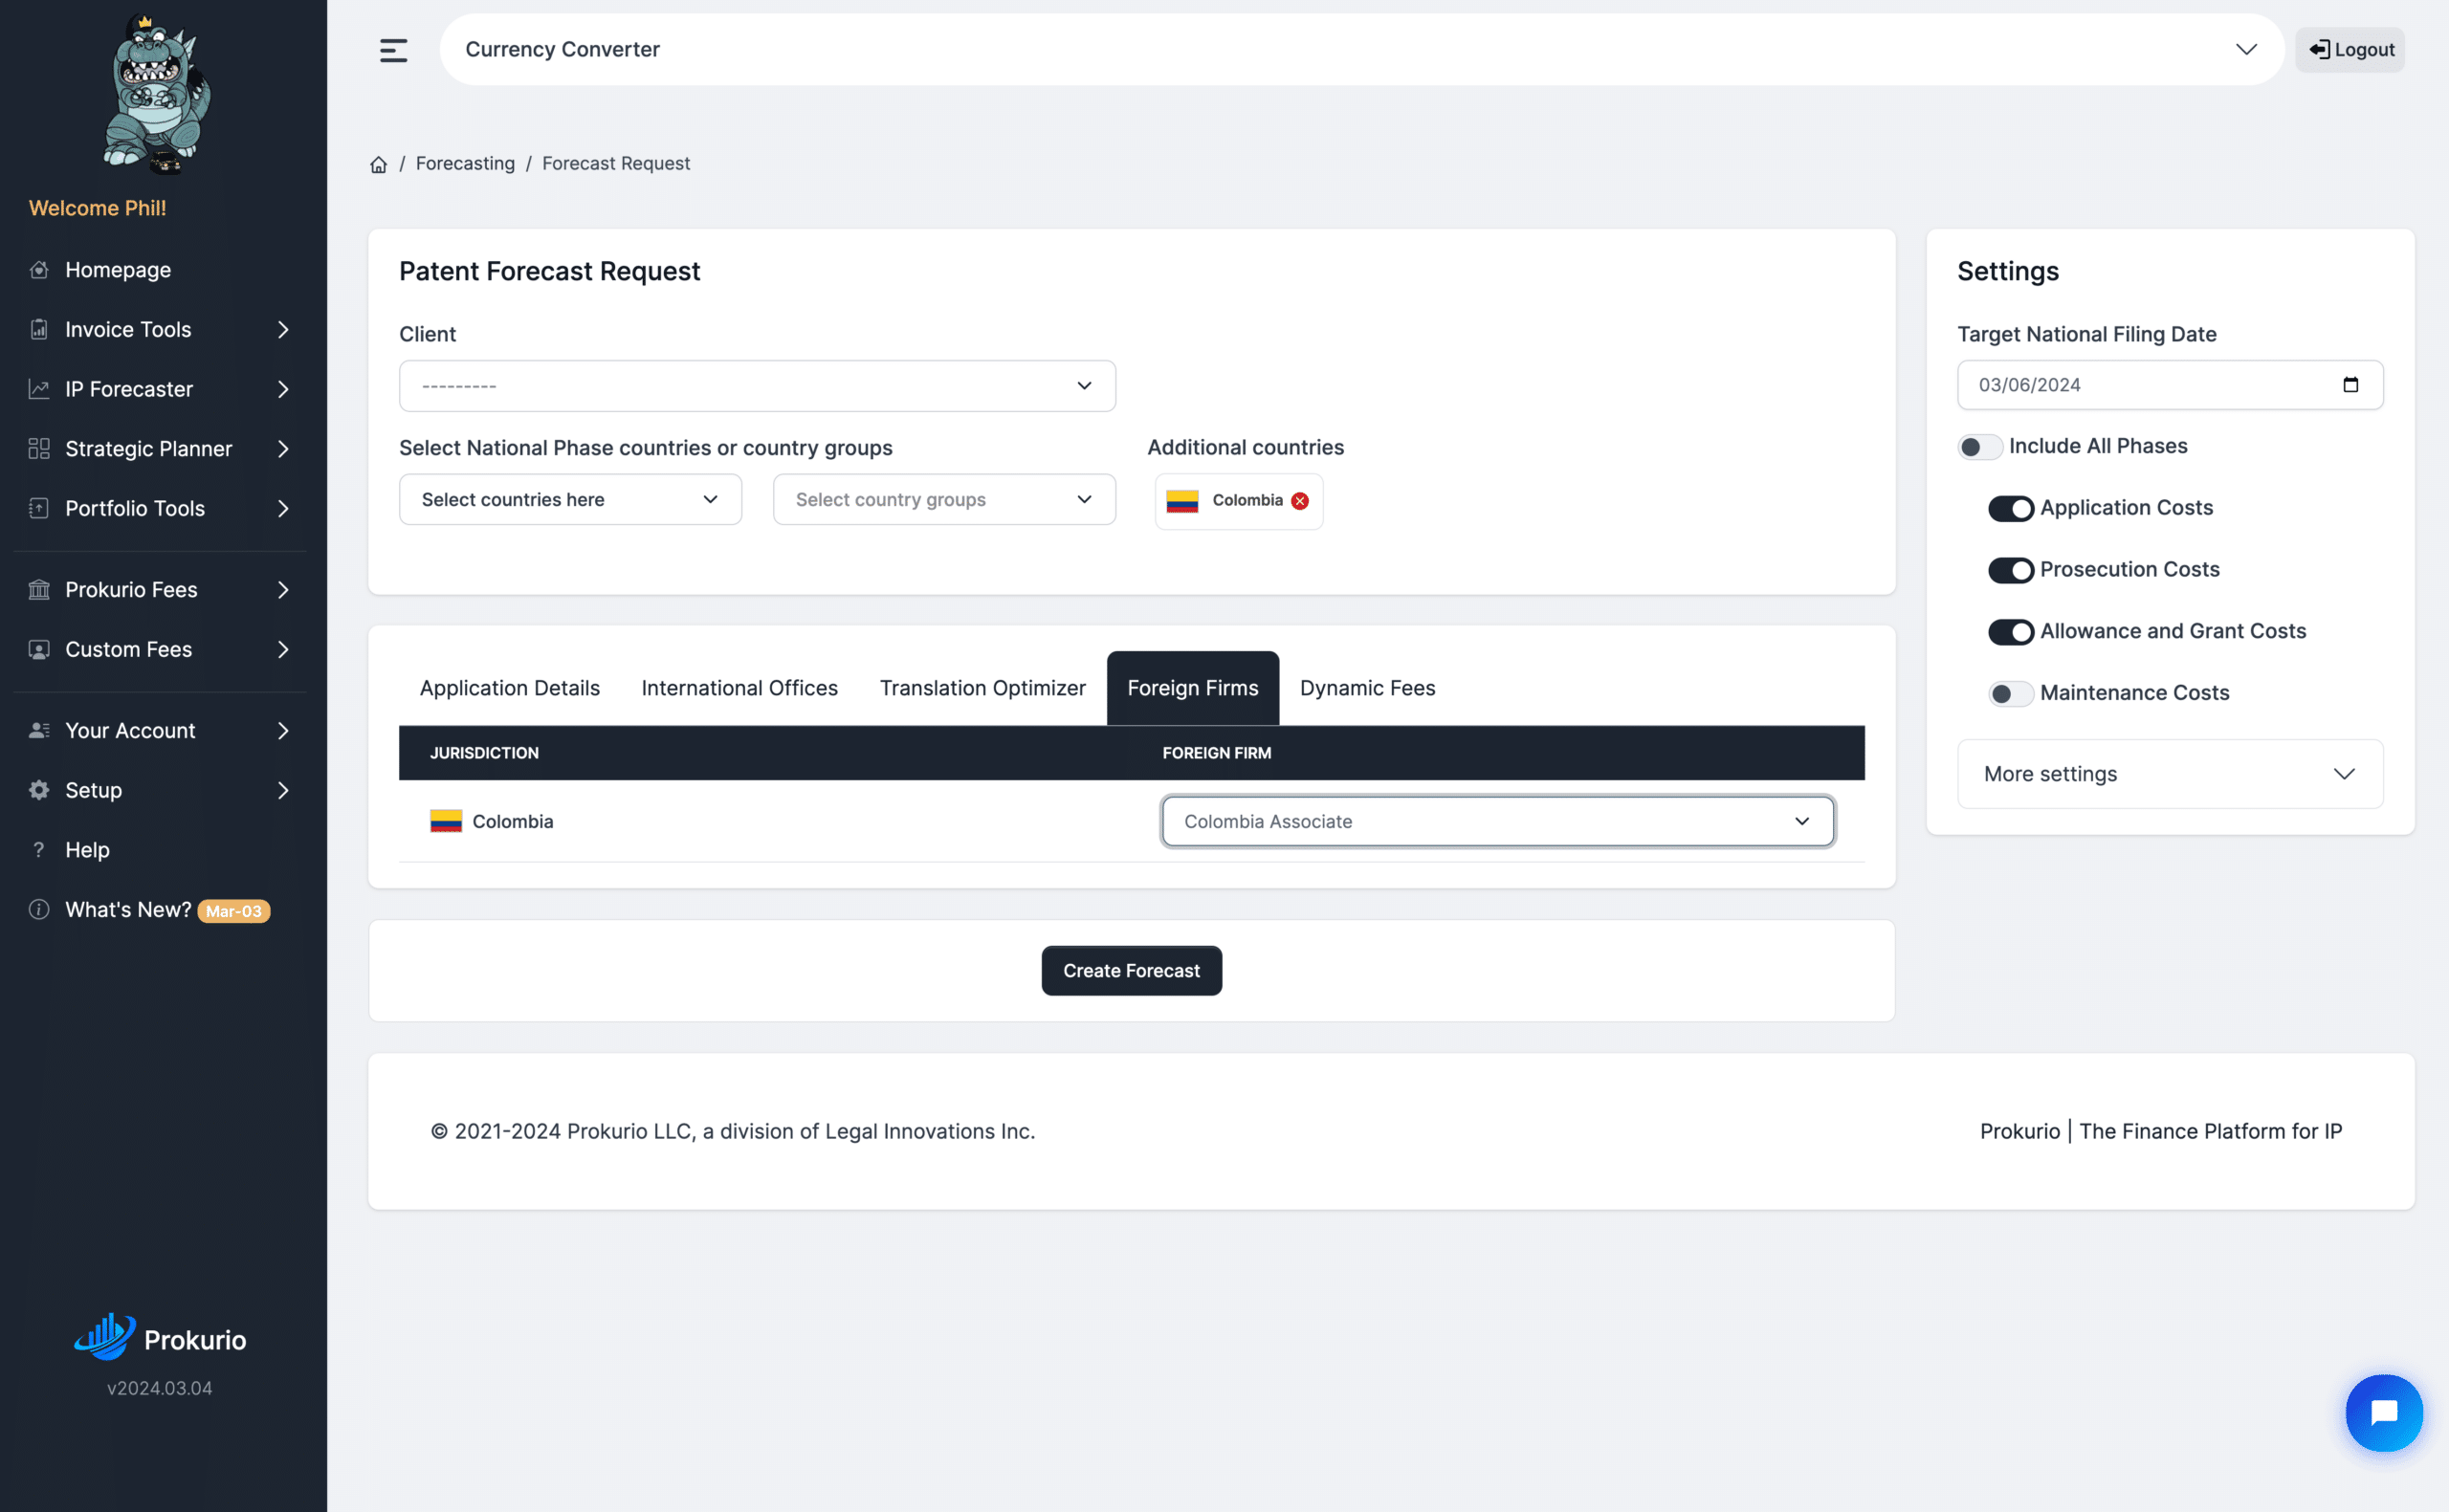Disable Application Costs toggle
Screen dimensions: 2449x1512
[2010, 509]
